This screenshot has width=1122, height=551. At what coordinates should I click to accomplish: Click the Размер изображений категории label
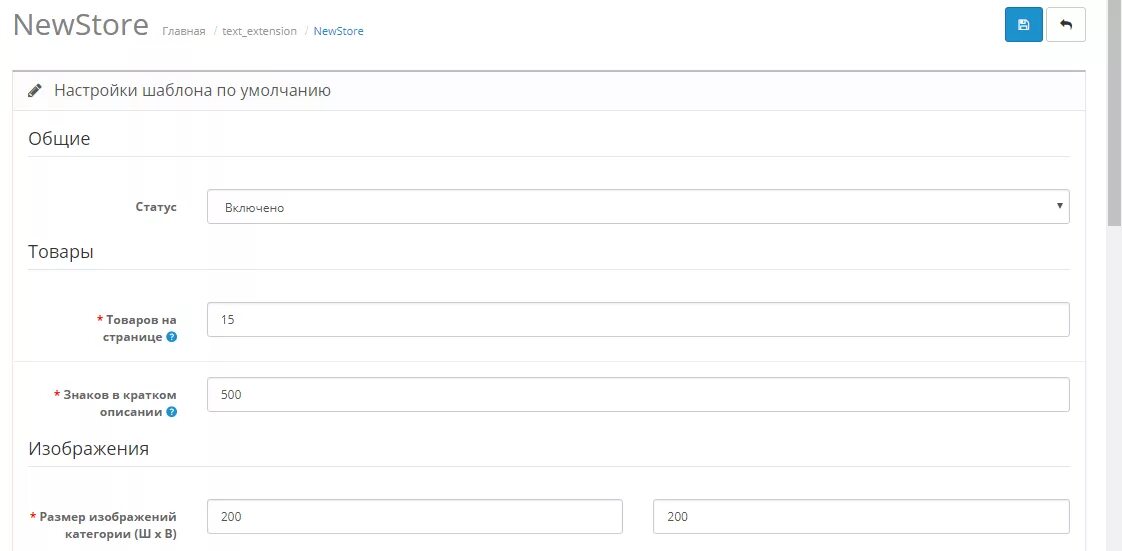tap(103, 525)
